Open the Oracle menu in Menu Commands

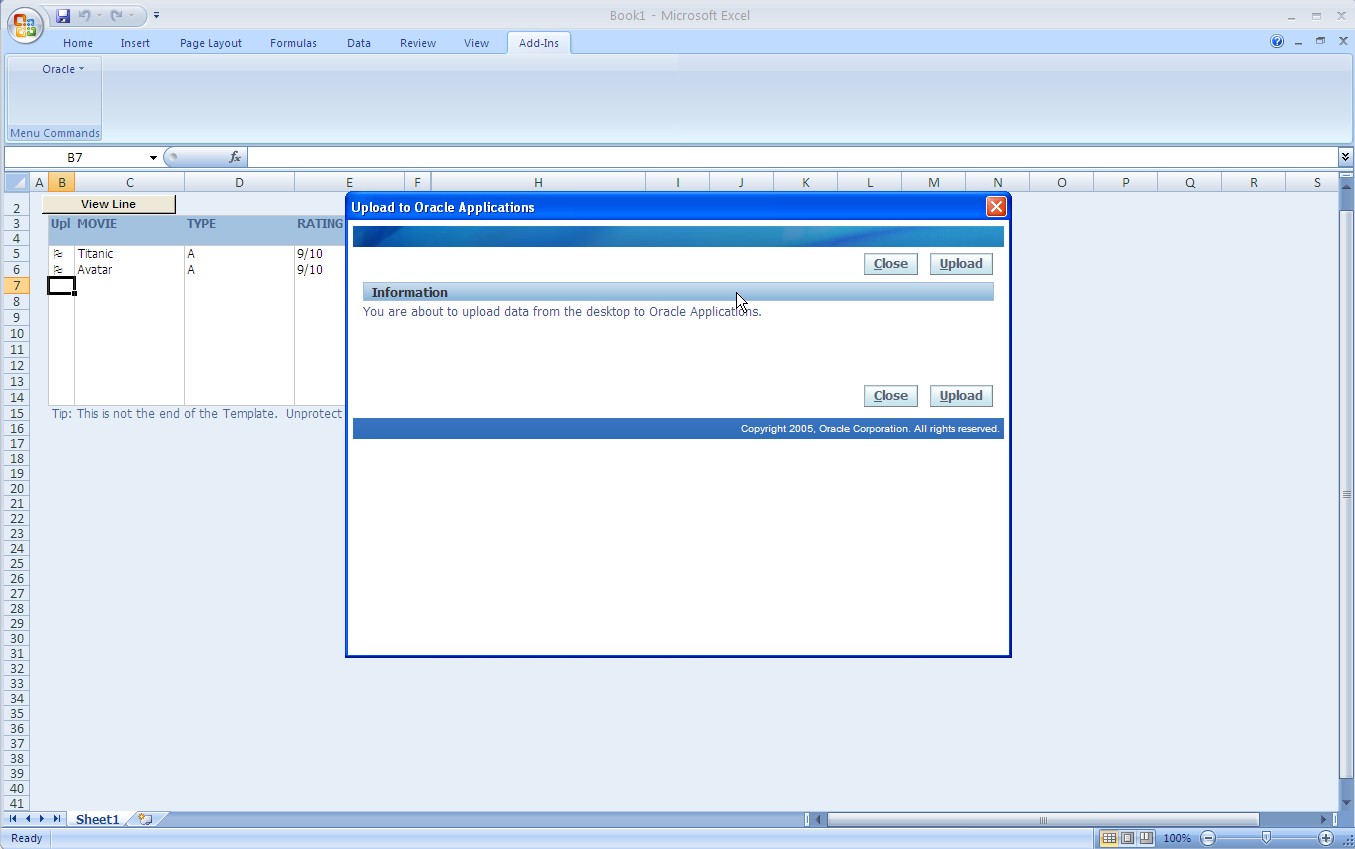pos(60,68)
